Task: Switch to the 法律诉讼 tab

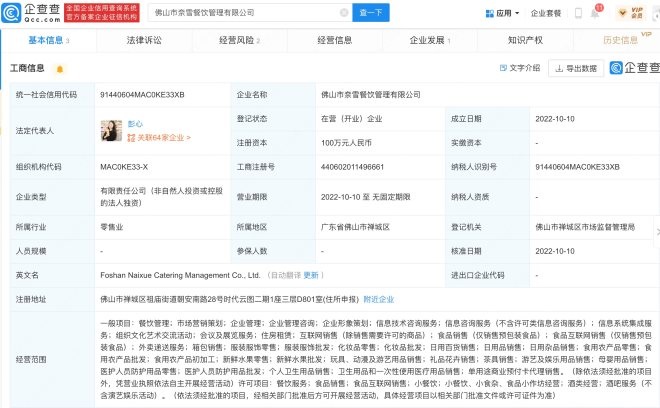Action: [142, 41]
